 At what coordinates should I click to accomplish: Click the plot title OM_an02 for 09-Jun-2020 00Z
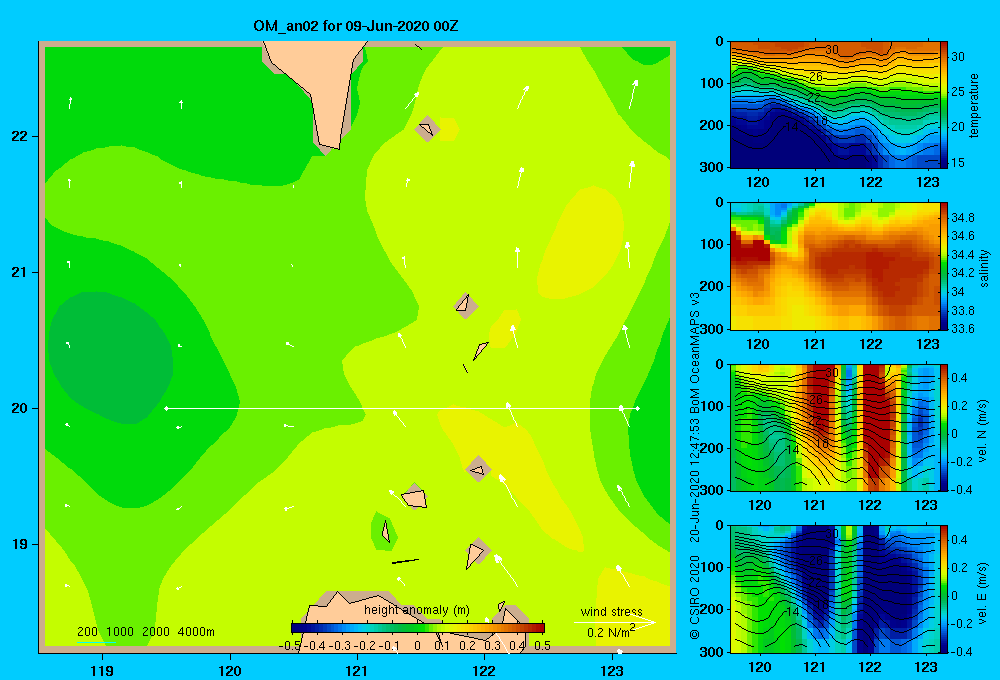(x=355, y=26)
